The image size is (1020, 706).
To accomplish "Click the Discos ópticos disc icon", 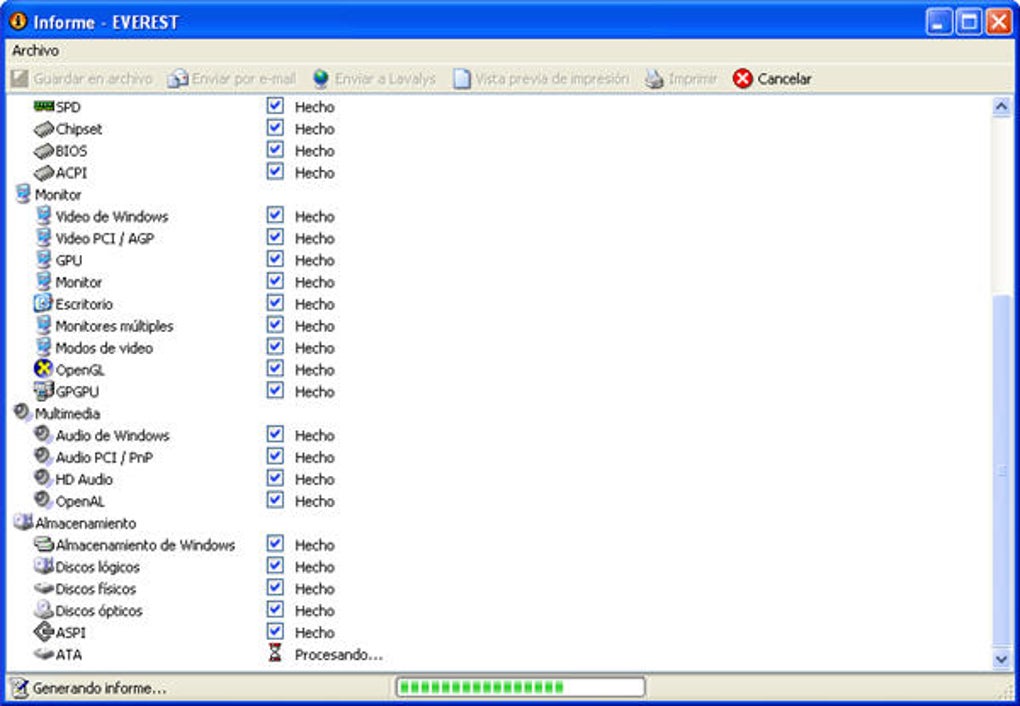I will pyautogui.click(x=44, y=610).
